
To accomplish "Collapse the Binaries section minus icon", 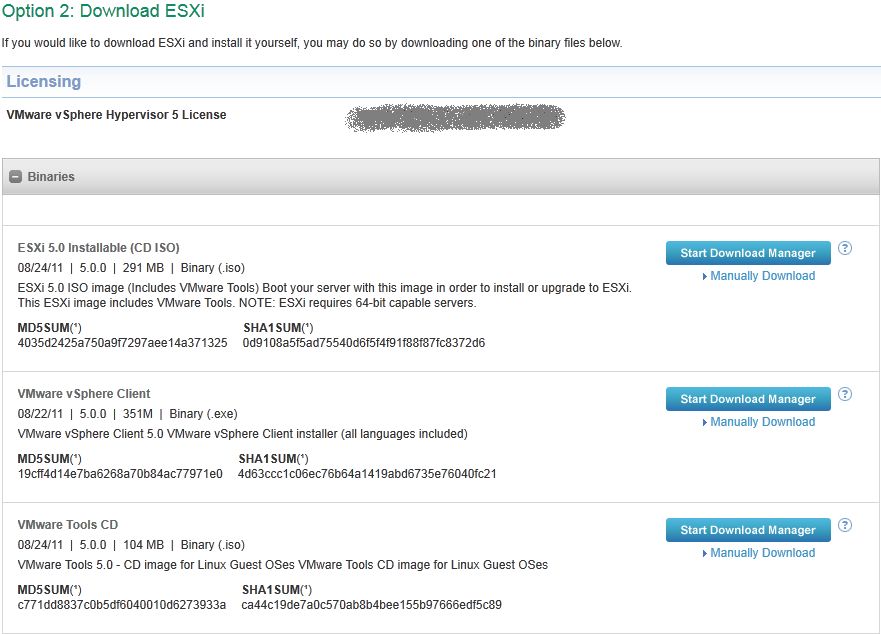I will pyautogui.click(x=16, y=176).
